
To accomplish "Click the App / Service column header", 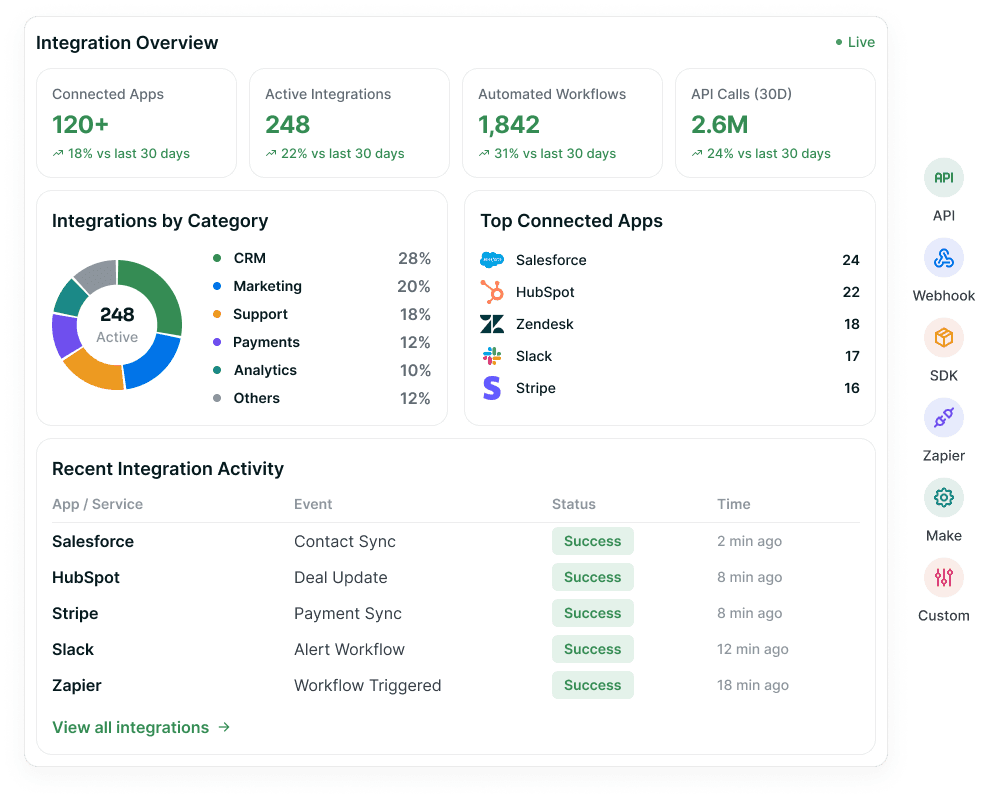I will click(97, 504).
